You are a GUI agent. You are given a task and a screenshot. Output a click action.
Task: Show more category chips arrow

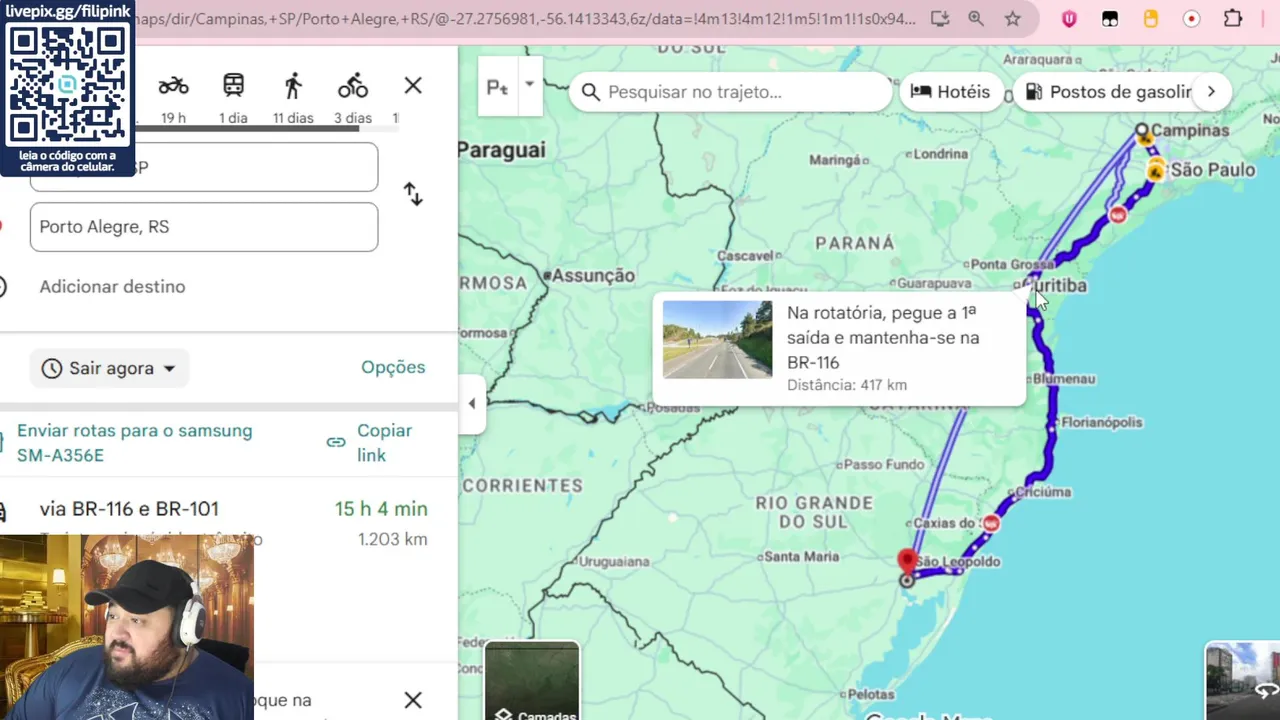[1211, 92]
